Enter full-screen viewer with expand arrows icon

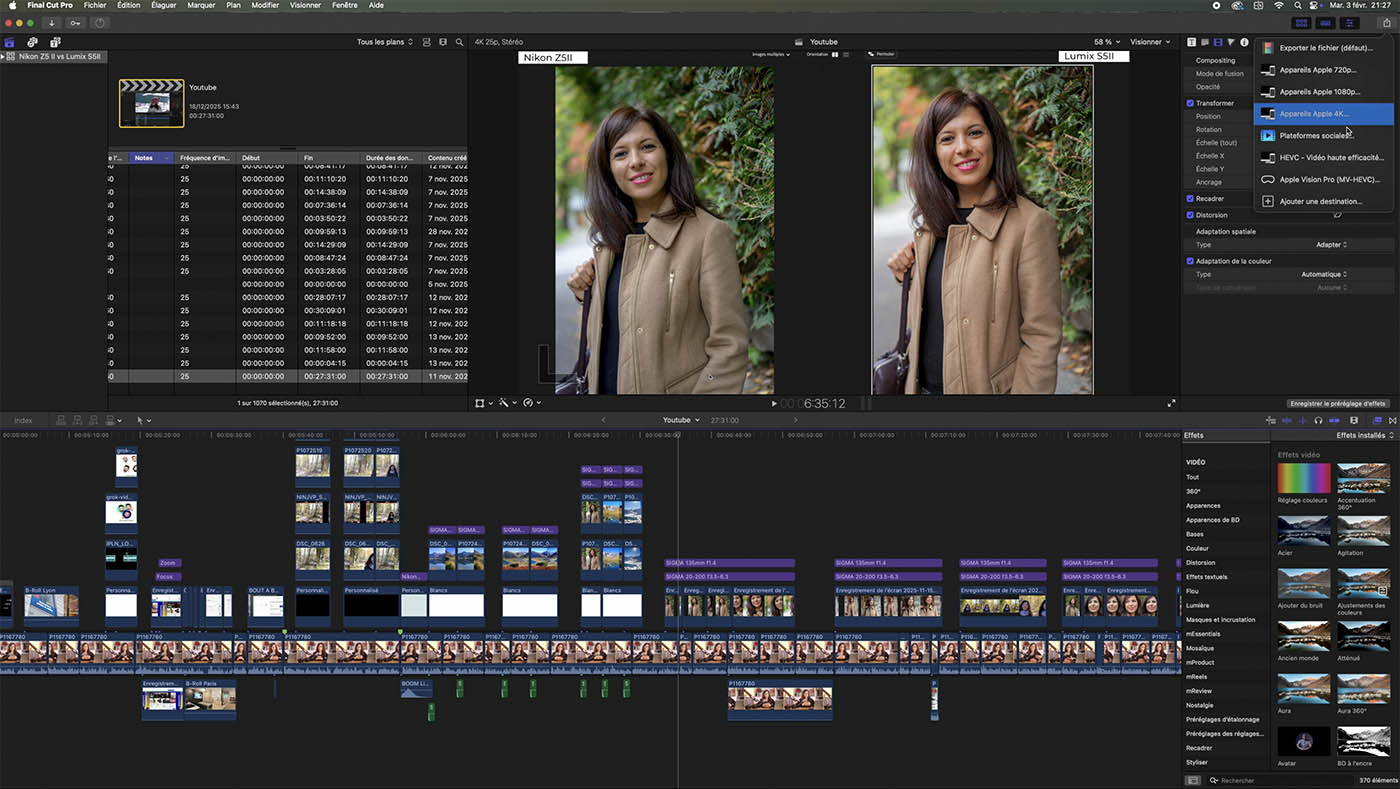tap(1171, 403)
